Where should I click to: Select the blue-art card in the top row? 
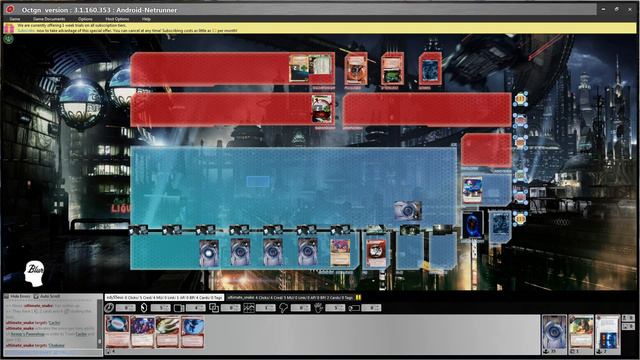coord(430,69)
